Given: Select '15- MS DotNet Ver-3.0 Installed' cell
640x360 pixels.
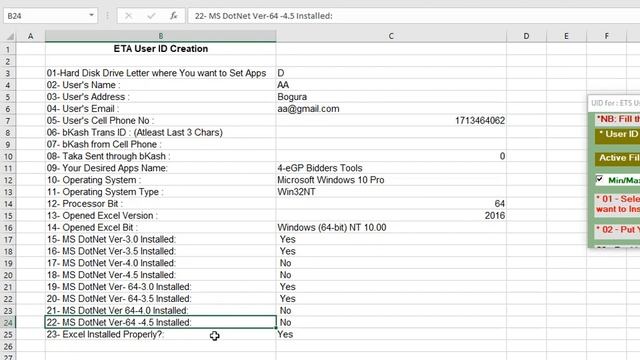Looking at the screenshot, I should 160,239.
